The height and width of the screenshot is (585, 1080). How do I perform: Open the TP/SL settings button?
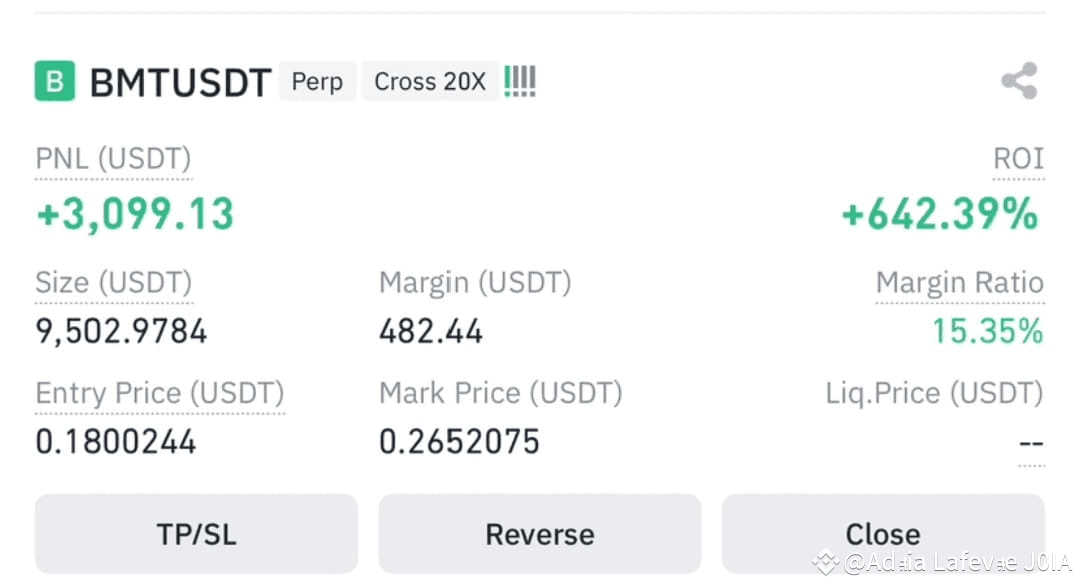tap(196, 534)
